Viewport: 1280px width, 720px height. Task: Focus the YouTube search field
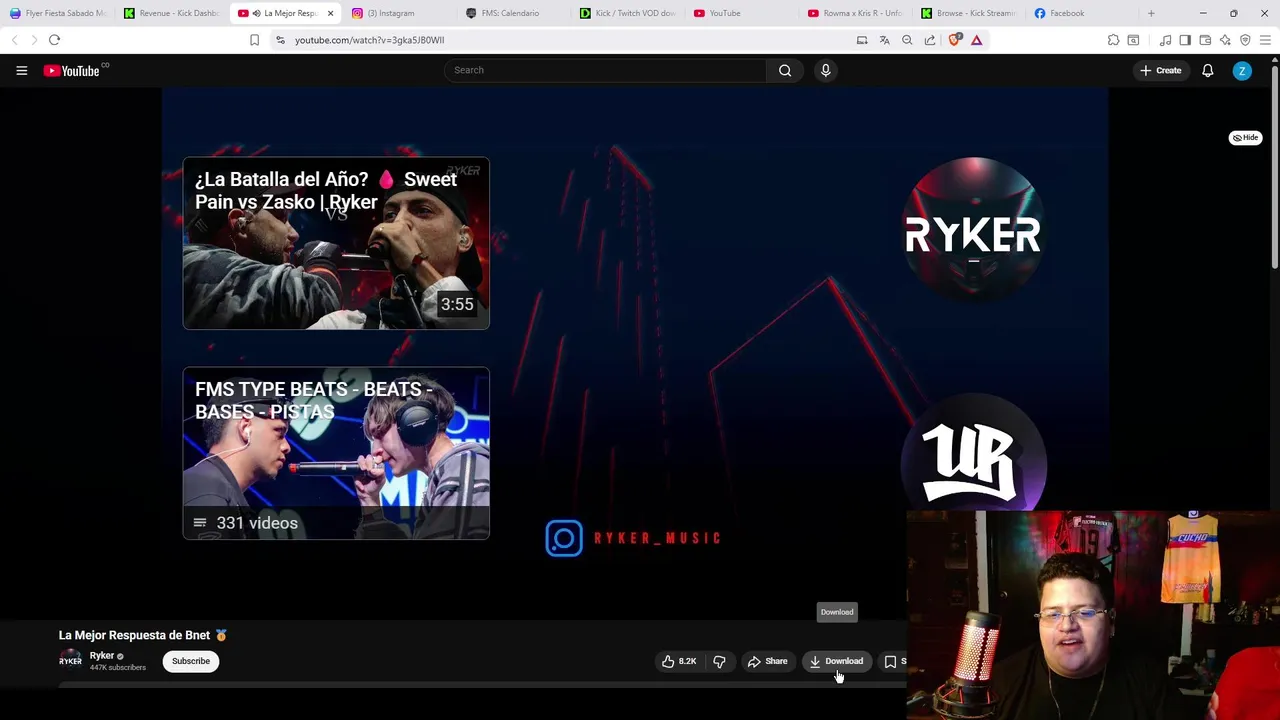coord(605,70)
